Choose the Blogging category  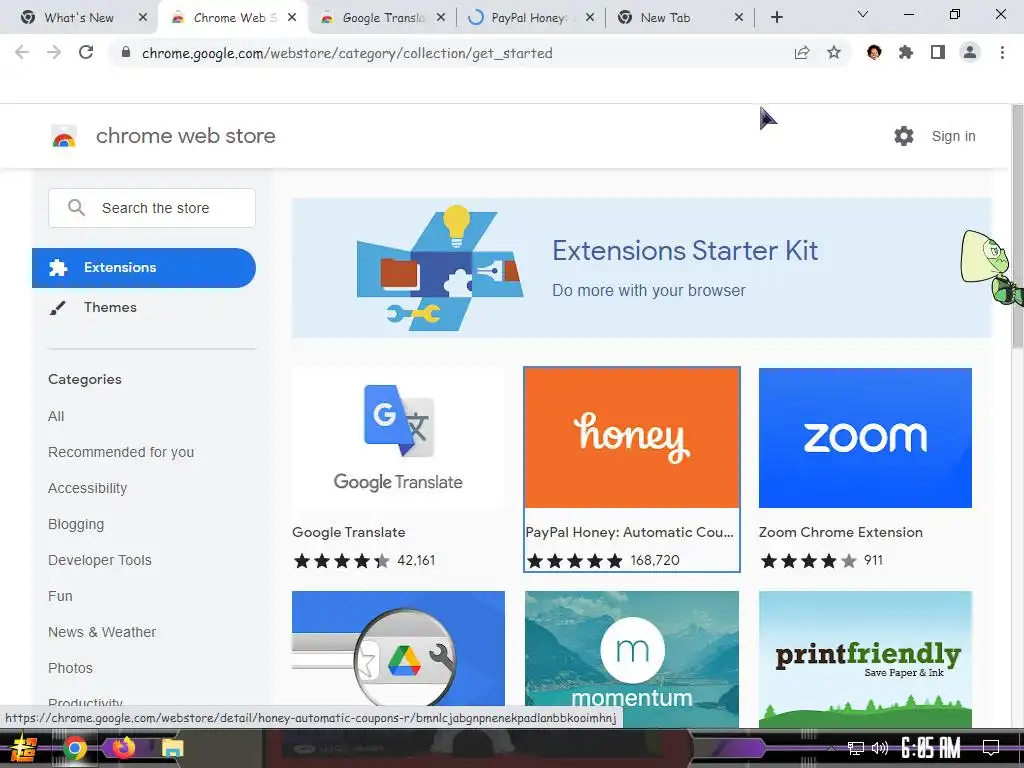[76, 524]
